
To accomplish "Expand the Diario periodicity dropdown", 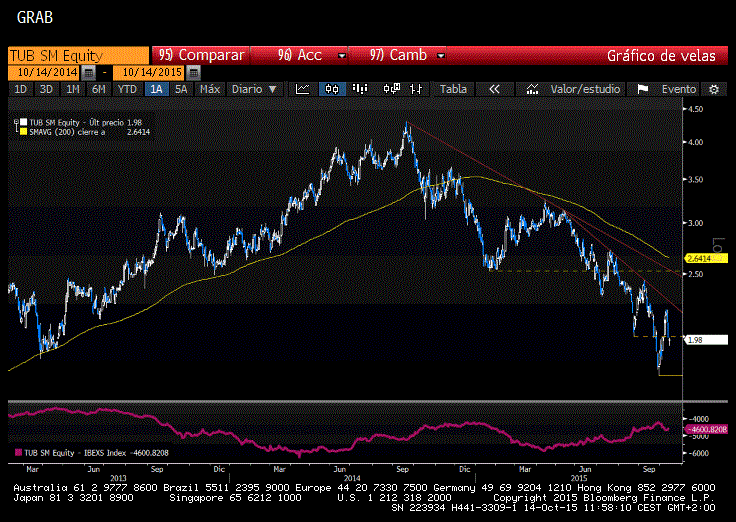I will 253,89.
